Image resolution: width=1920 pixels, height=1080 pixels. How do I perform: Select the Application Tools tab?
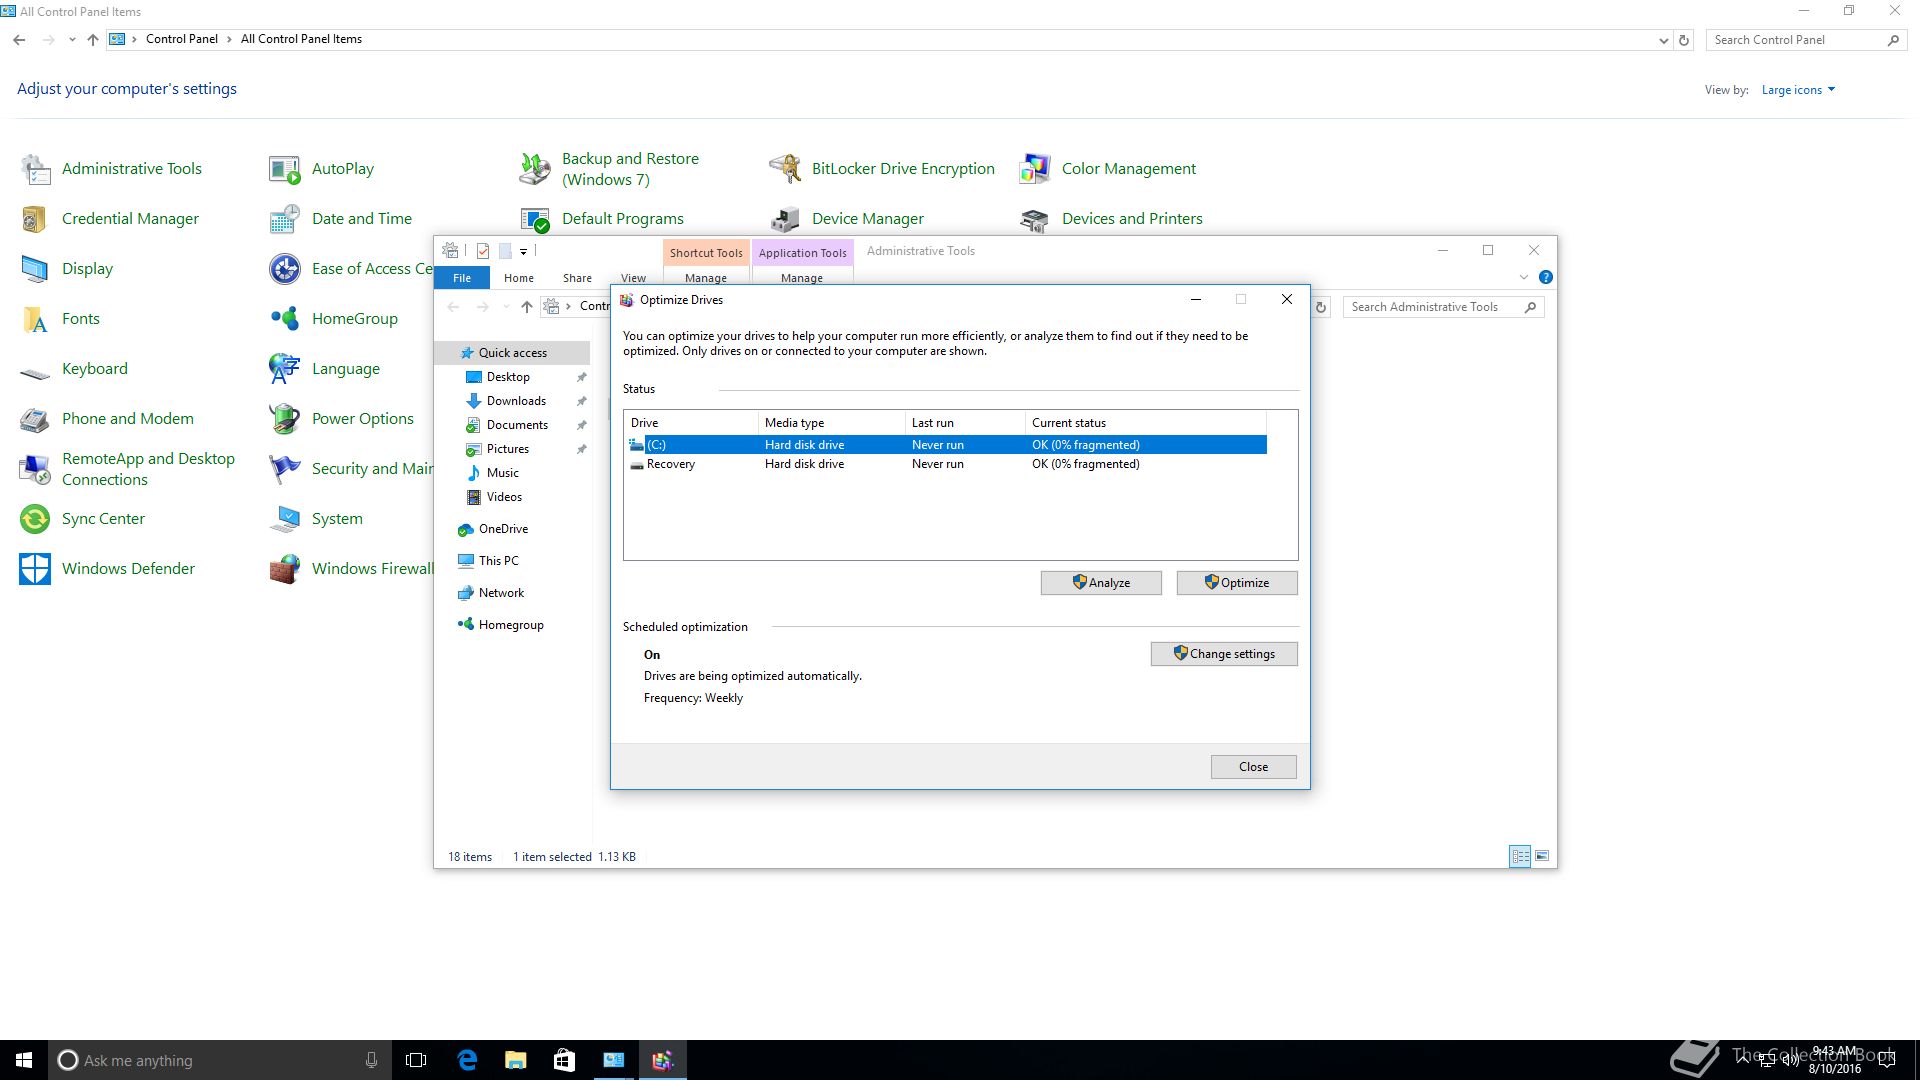[802, 253]
